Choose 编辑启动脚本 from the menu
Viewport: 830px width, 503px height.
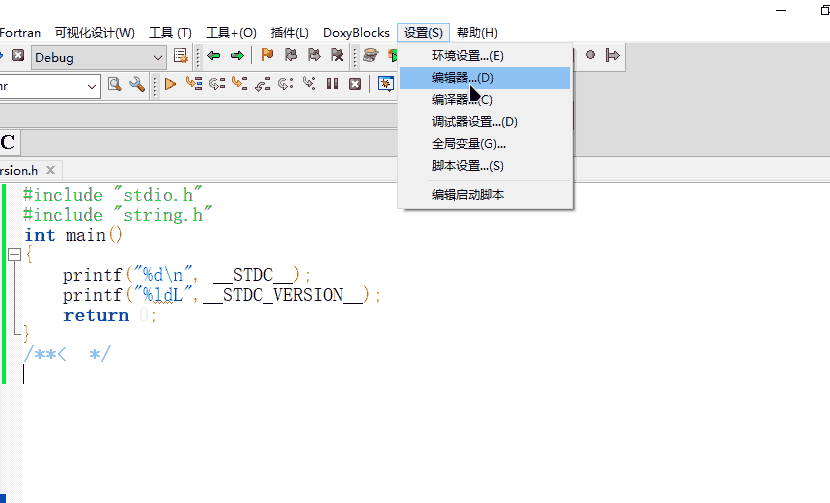[x=485, y=194]
